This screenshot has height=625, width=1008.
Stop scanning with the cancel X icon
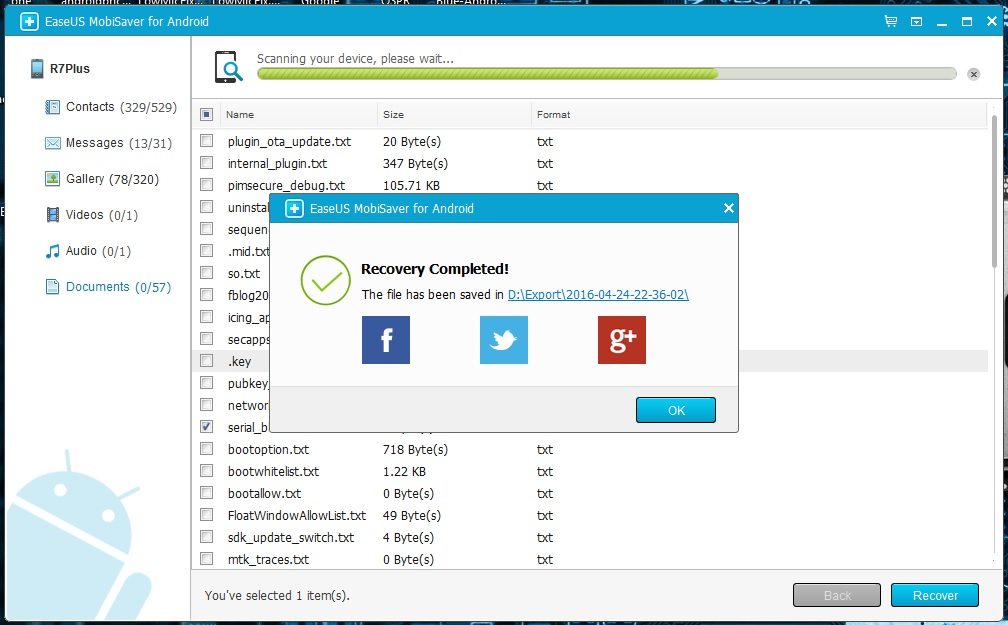(x=974, y=73)
